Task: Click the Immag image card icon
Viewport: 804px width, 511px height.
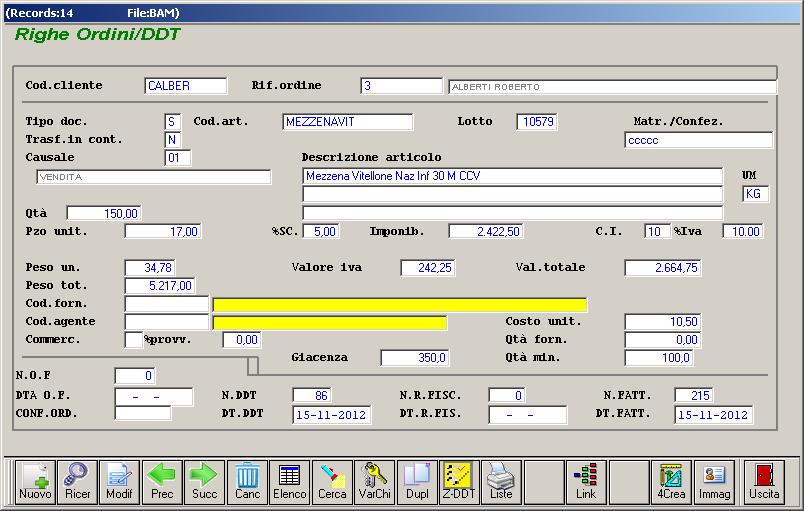Action: point(714,482)
